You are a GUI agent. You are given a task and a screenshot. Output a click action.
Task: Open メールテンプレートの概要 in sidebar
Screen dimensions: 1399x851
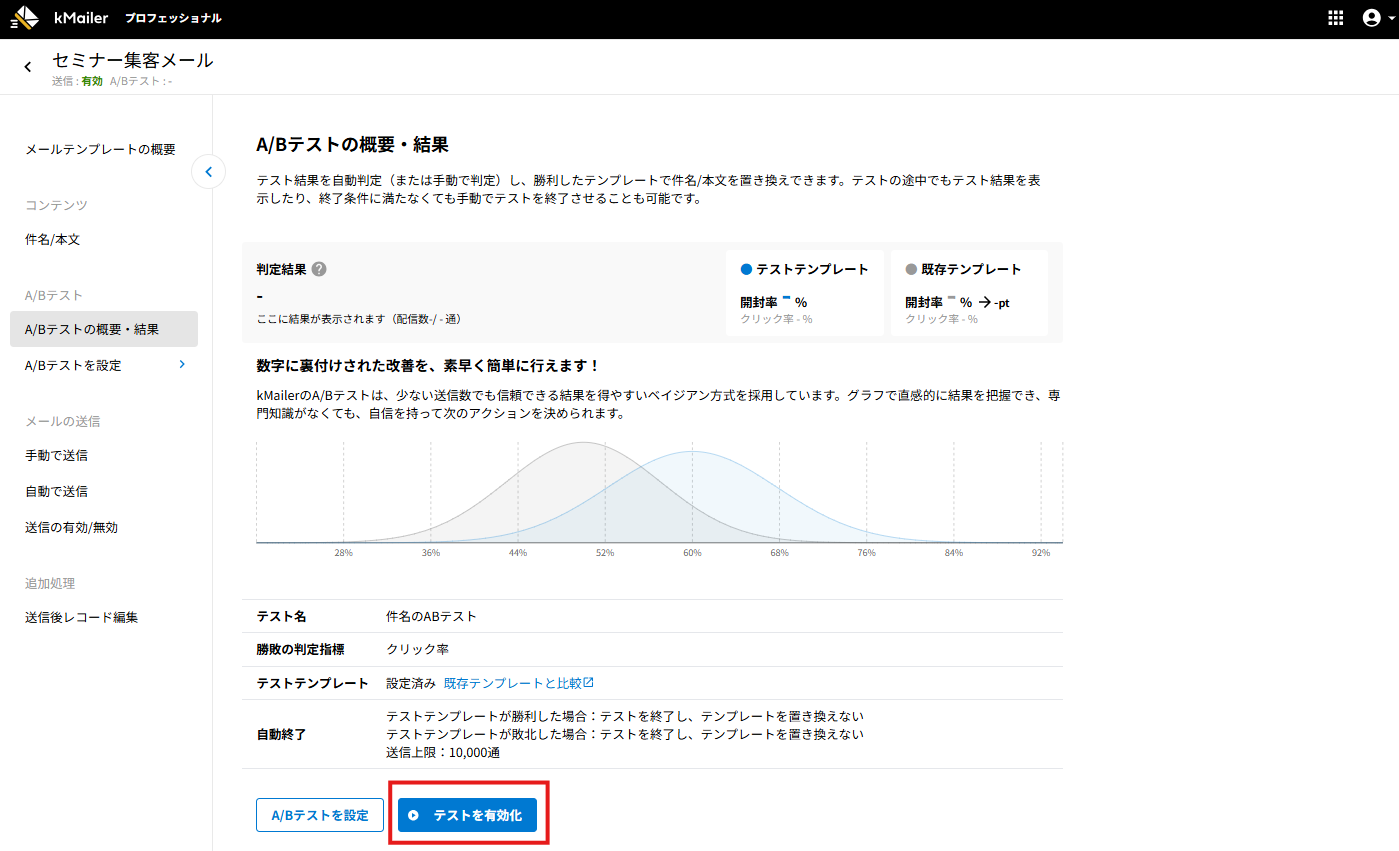pos(100,149)
